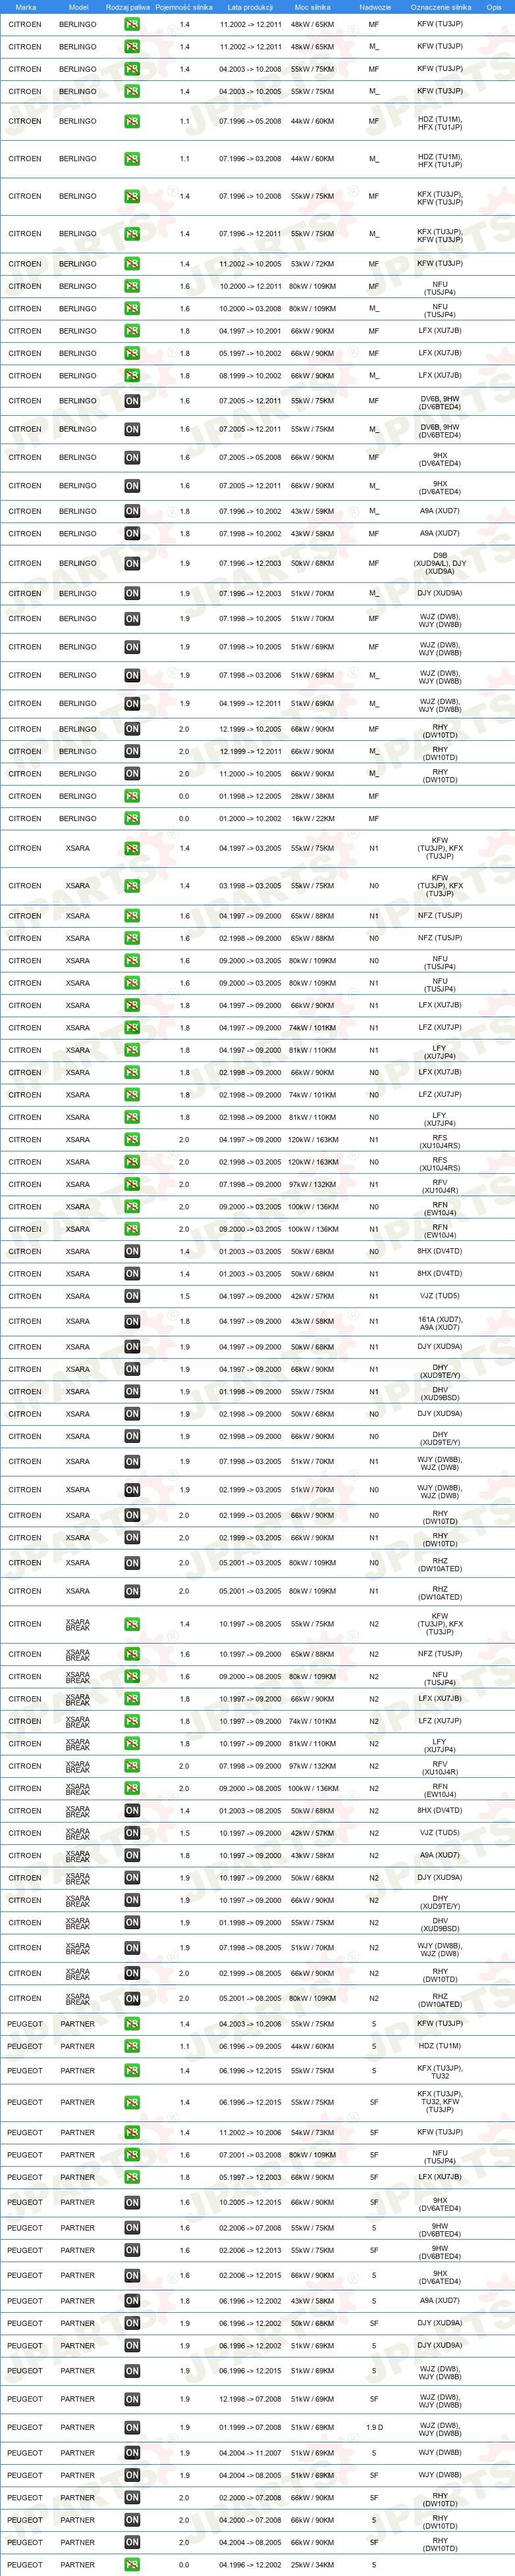Click diesel ON icon in Partner 1.9 D body row

pyautogui.click(x=132, y=2428)
